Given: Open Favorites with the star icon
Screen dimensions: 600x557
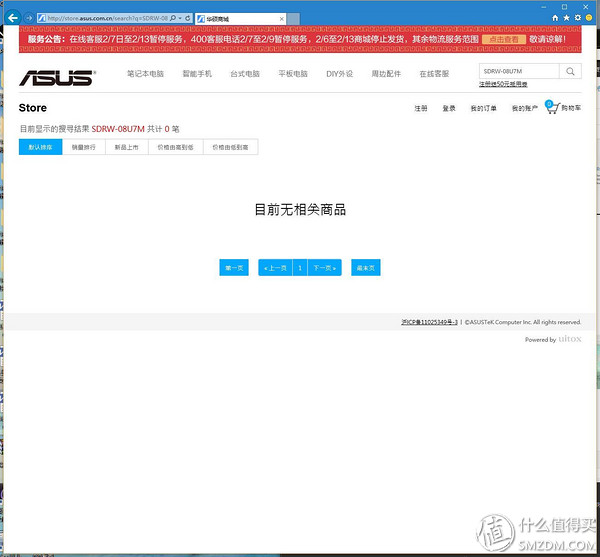Looking at the screenshot, I should click(566, 18).
